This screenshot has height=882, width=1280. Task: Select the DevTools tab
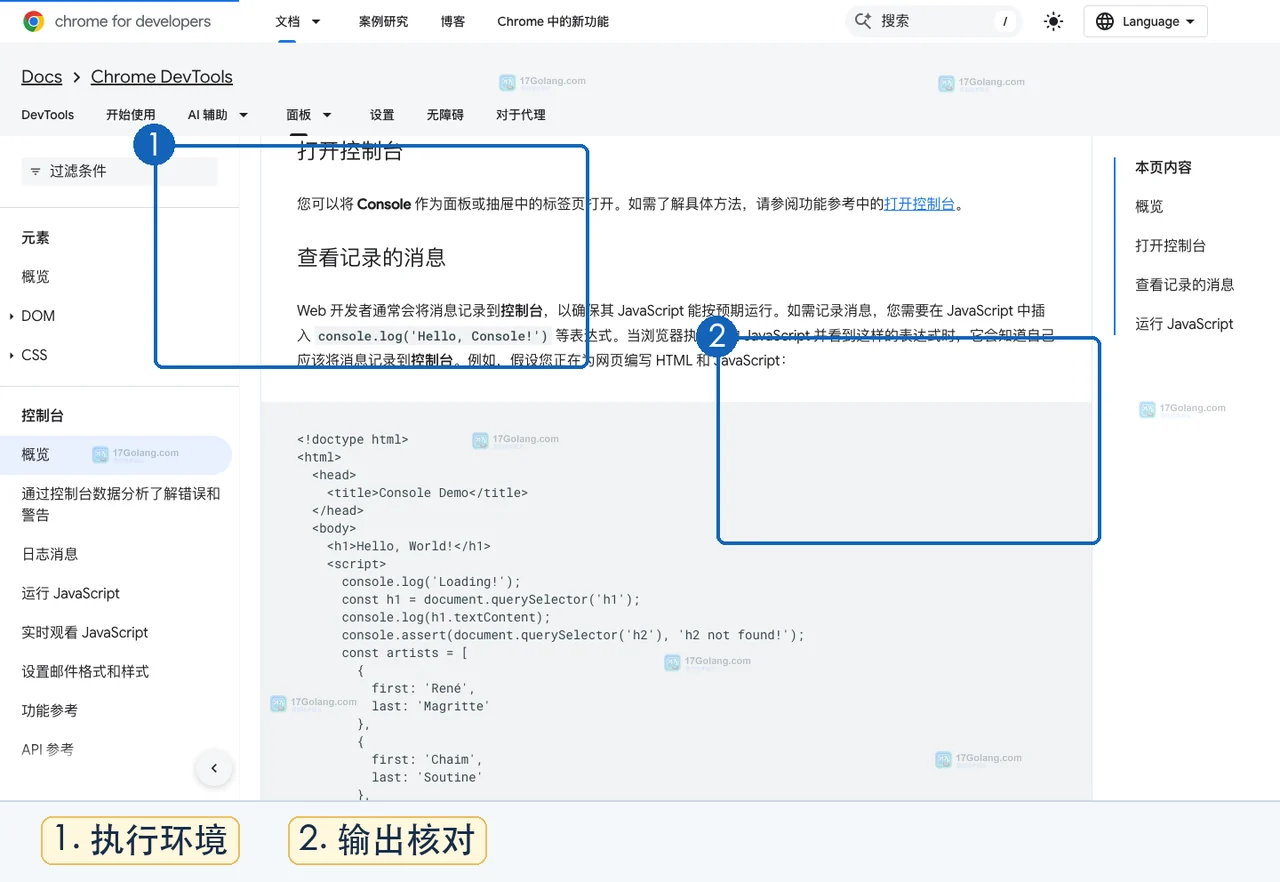point(48,115)
